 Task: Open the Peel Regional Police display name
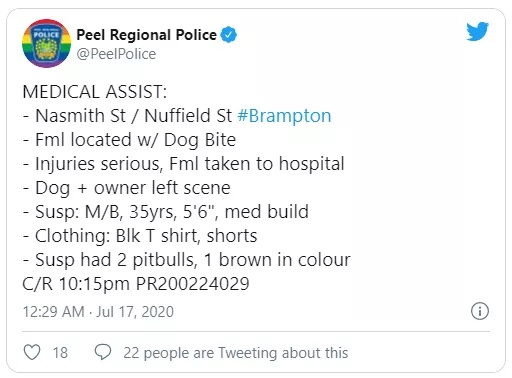[x=146, y=35]
